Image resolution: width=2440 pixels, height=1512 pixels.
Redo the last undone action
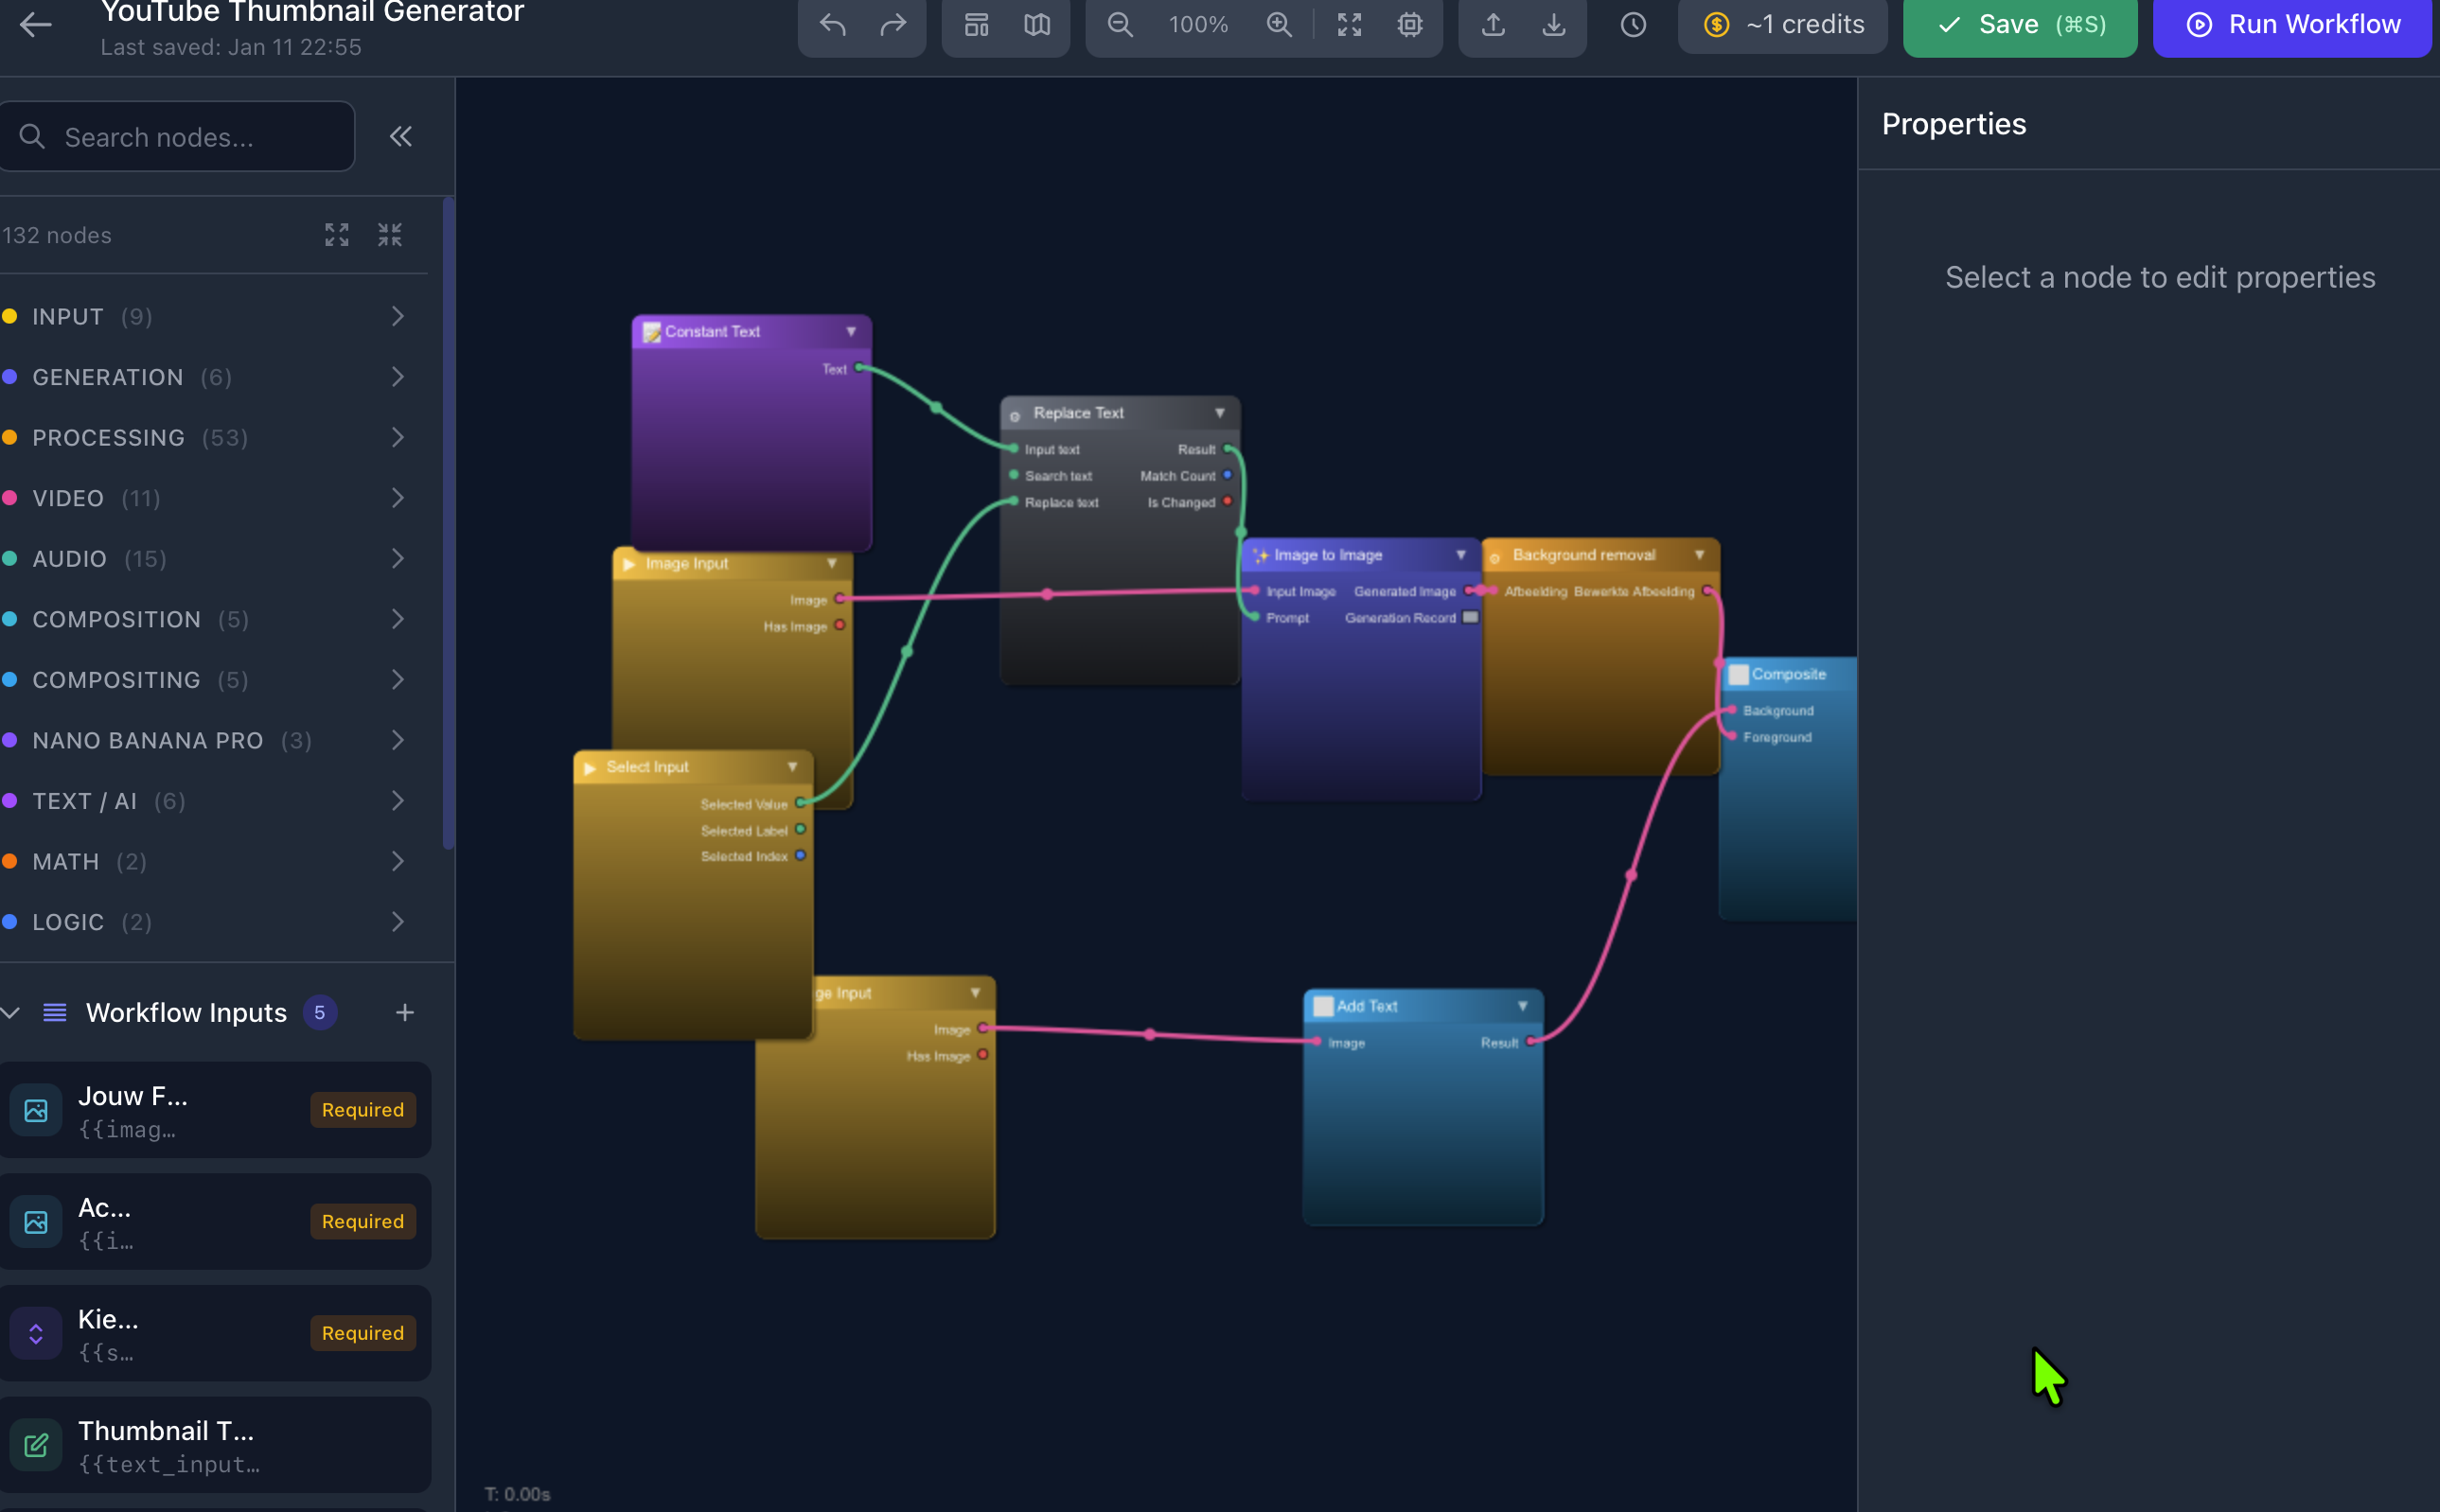pyautogui.click(x=893, y=25)
